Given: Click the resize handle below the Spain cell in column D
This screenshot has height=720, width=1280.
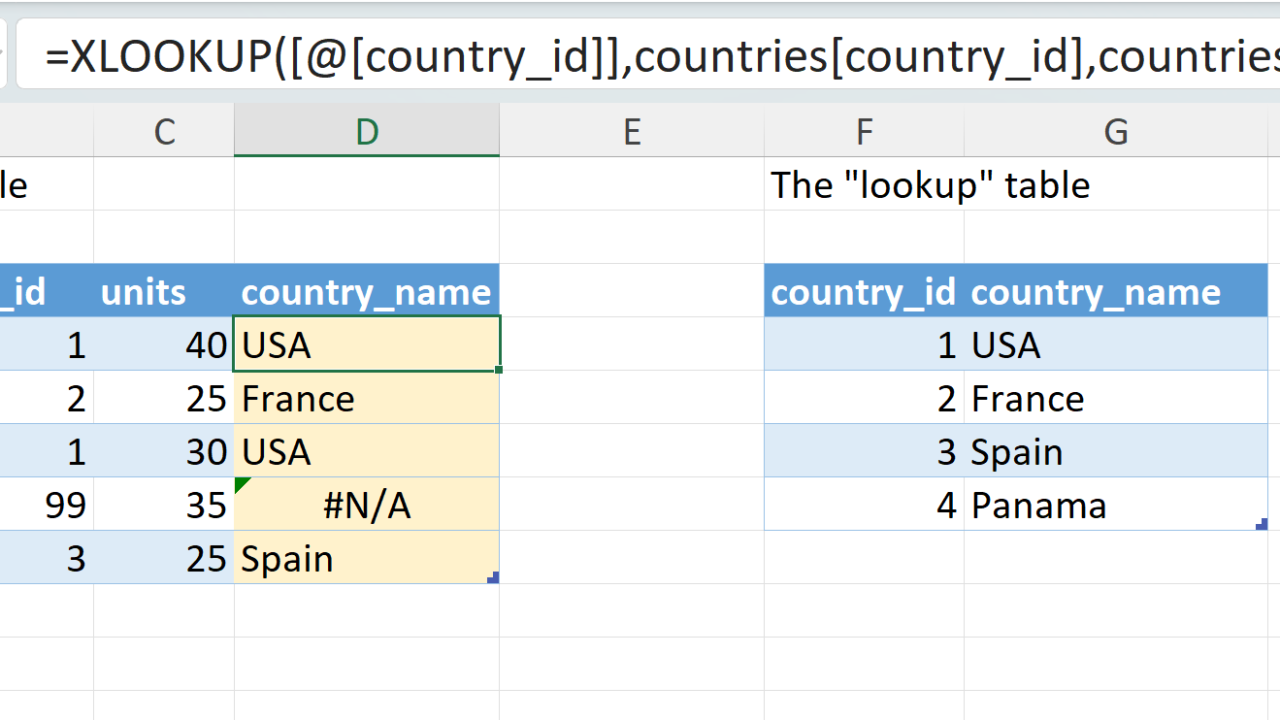Looking at the screenshot, I should click(493, 577).
